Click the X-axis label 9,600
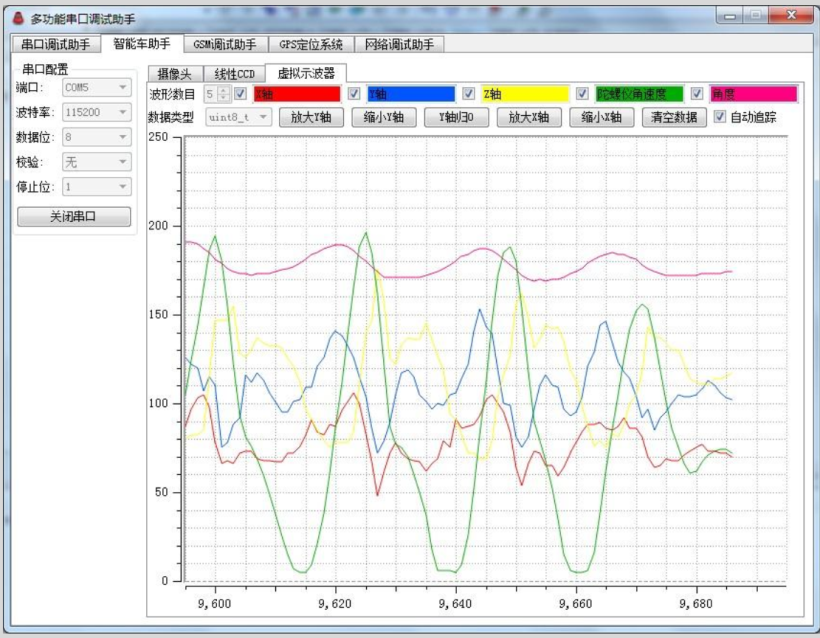This screenshot has width=820, height=638. click(x=214, y=604)
